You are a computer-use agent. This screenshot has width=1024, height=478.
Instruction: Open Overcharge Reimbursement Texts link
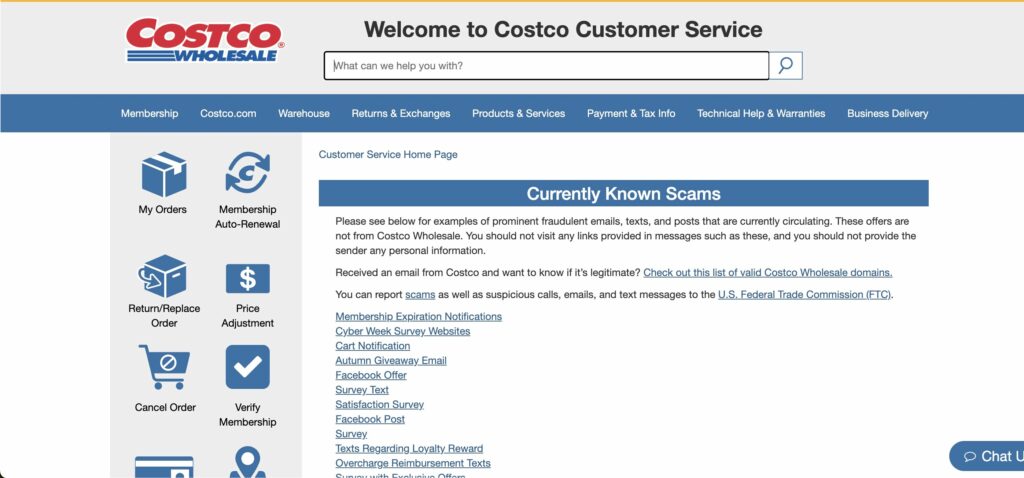(x=413, y=463)
